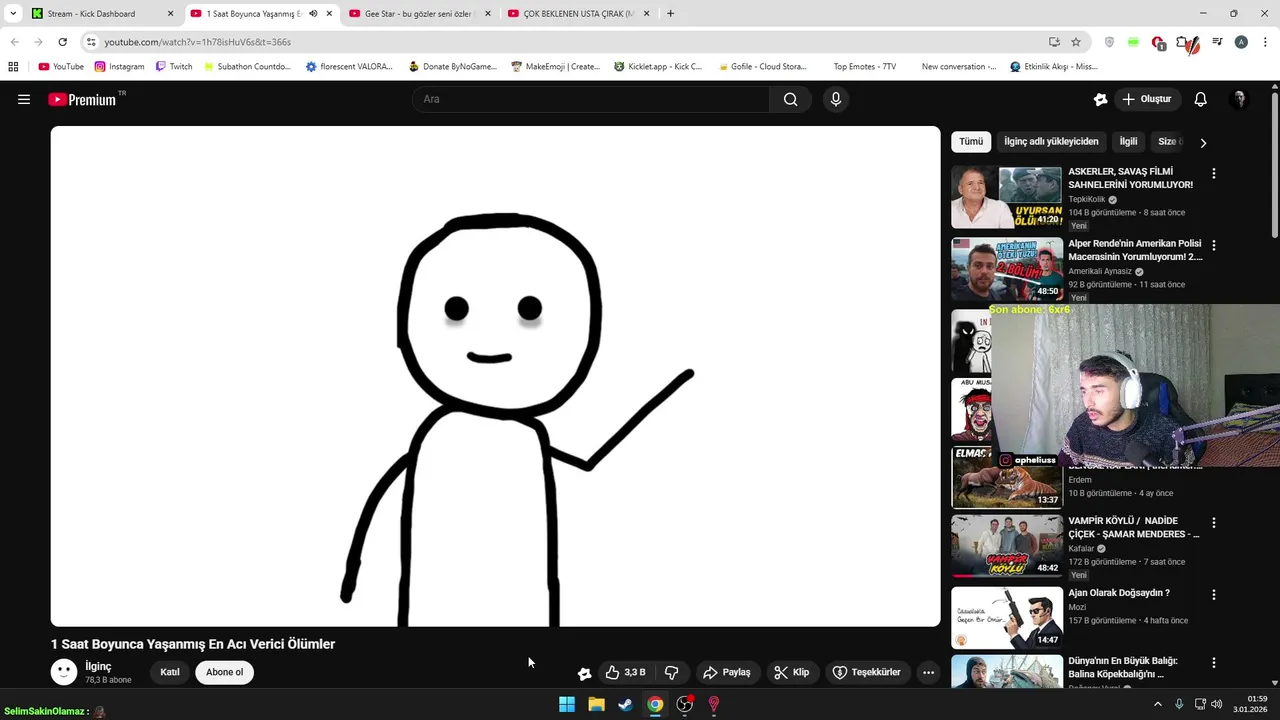Image resolution: width=1280 pixels, height=720 pixels.
Task: Mute the playing YouTube tab speaker icon
Action: (313, 14)
